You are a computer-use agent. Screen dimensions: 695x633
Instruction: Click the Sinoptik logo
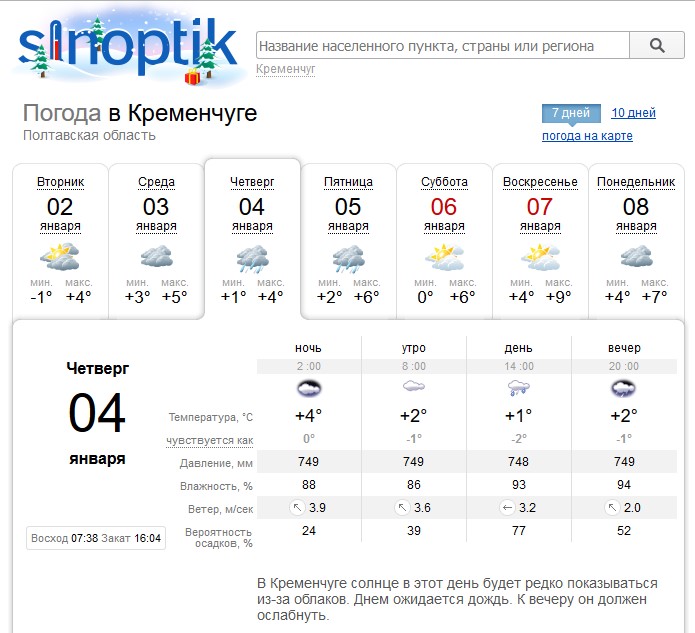point(128,47)
